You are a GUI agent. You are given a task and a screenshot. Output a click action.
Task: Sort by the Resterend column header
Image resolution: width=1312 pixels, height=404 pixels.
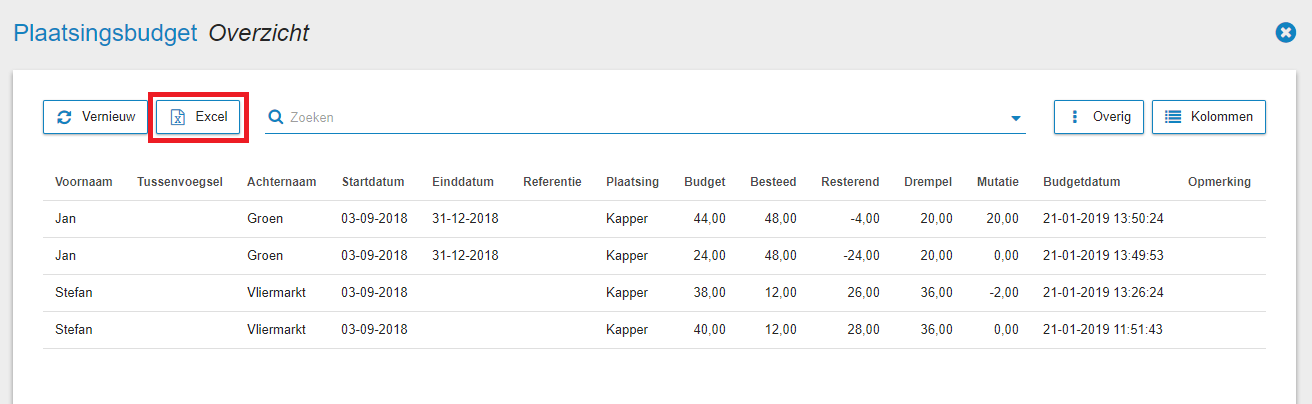(850, 182)
